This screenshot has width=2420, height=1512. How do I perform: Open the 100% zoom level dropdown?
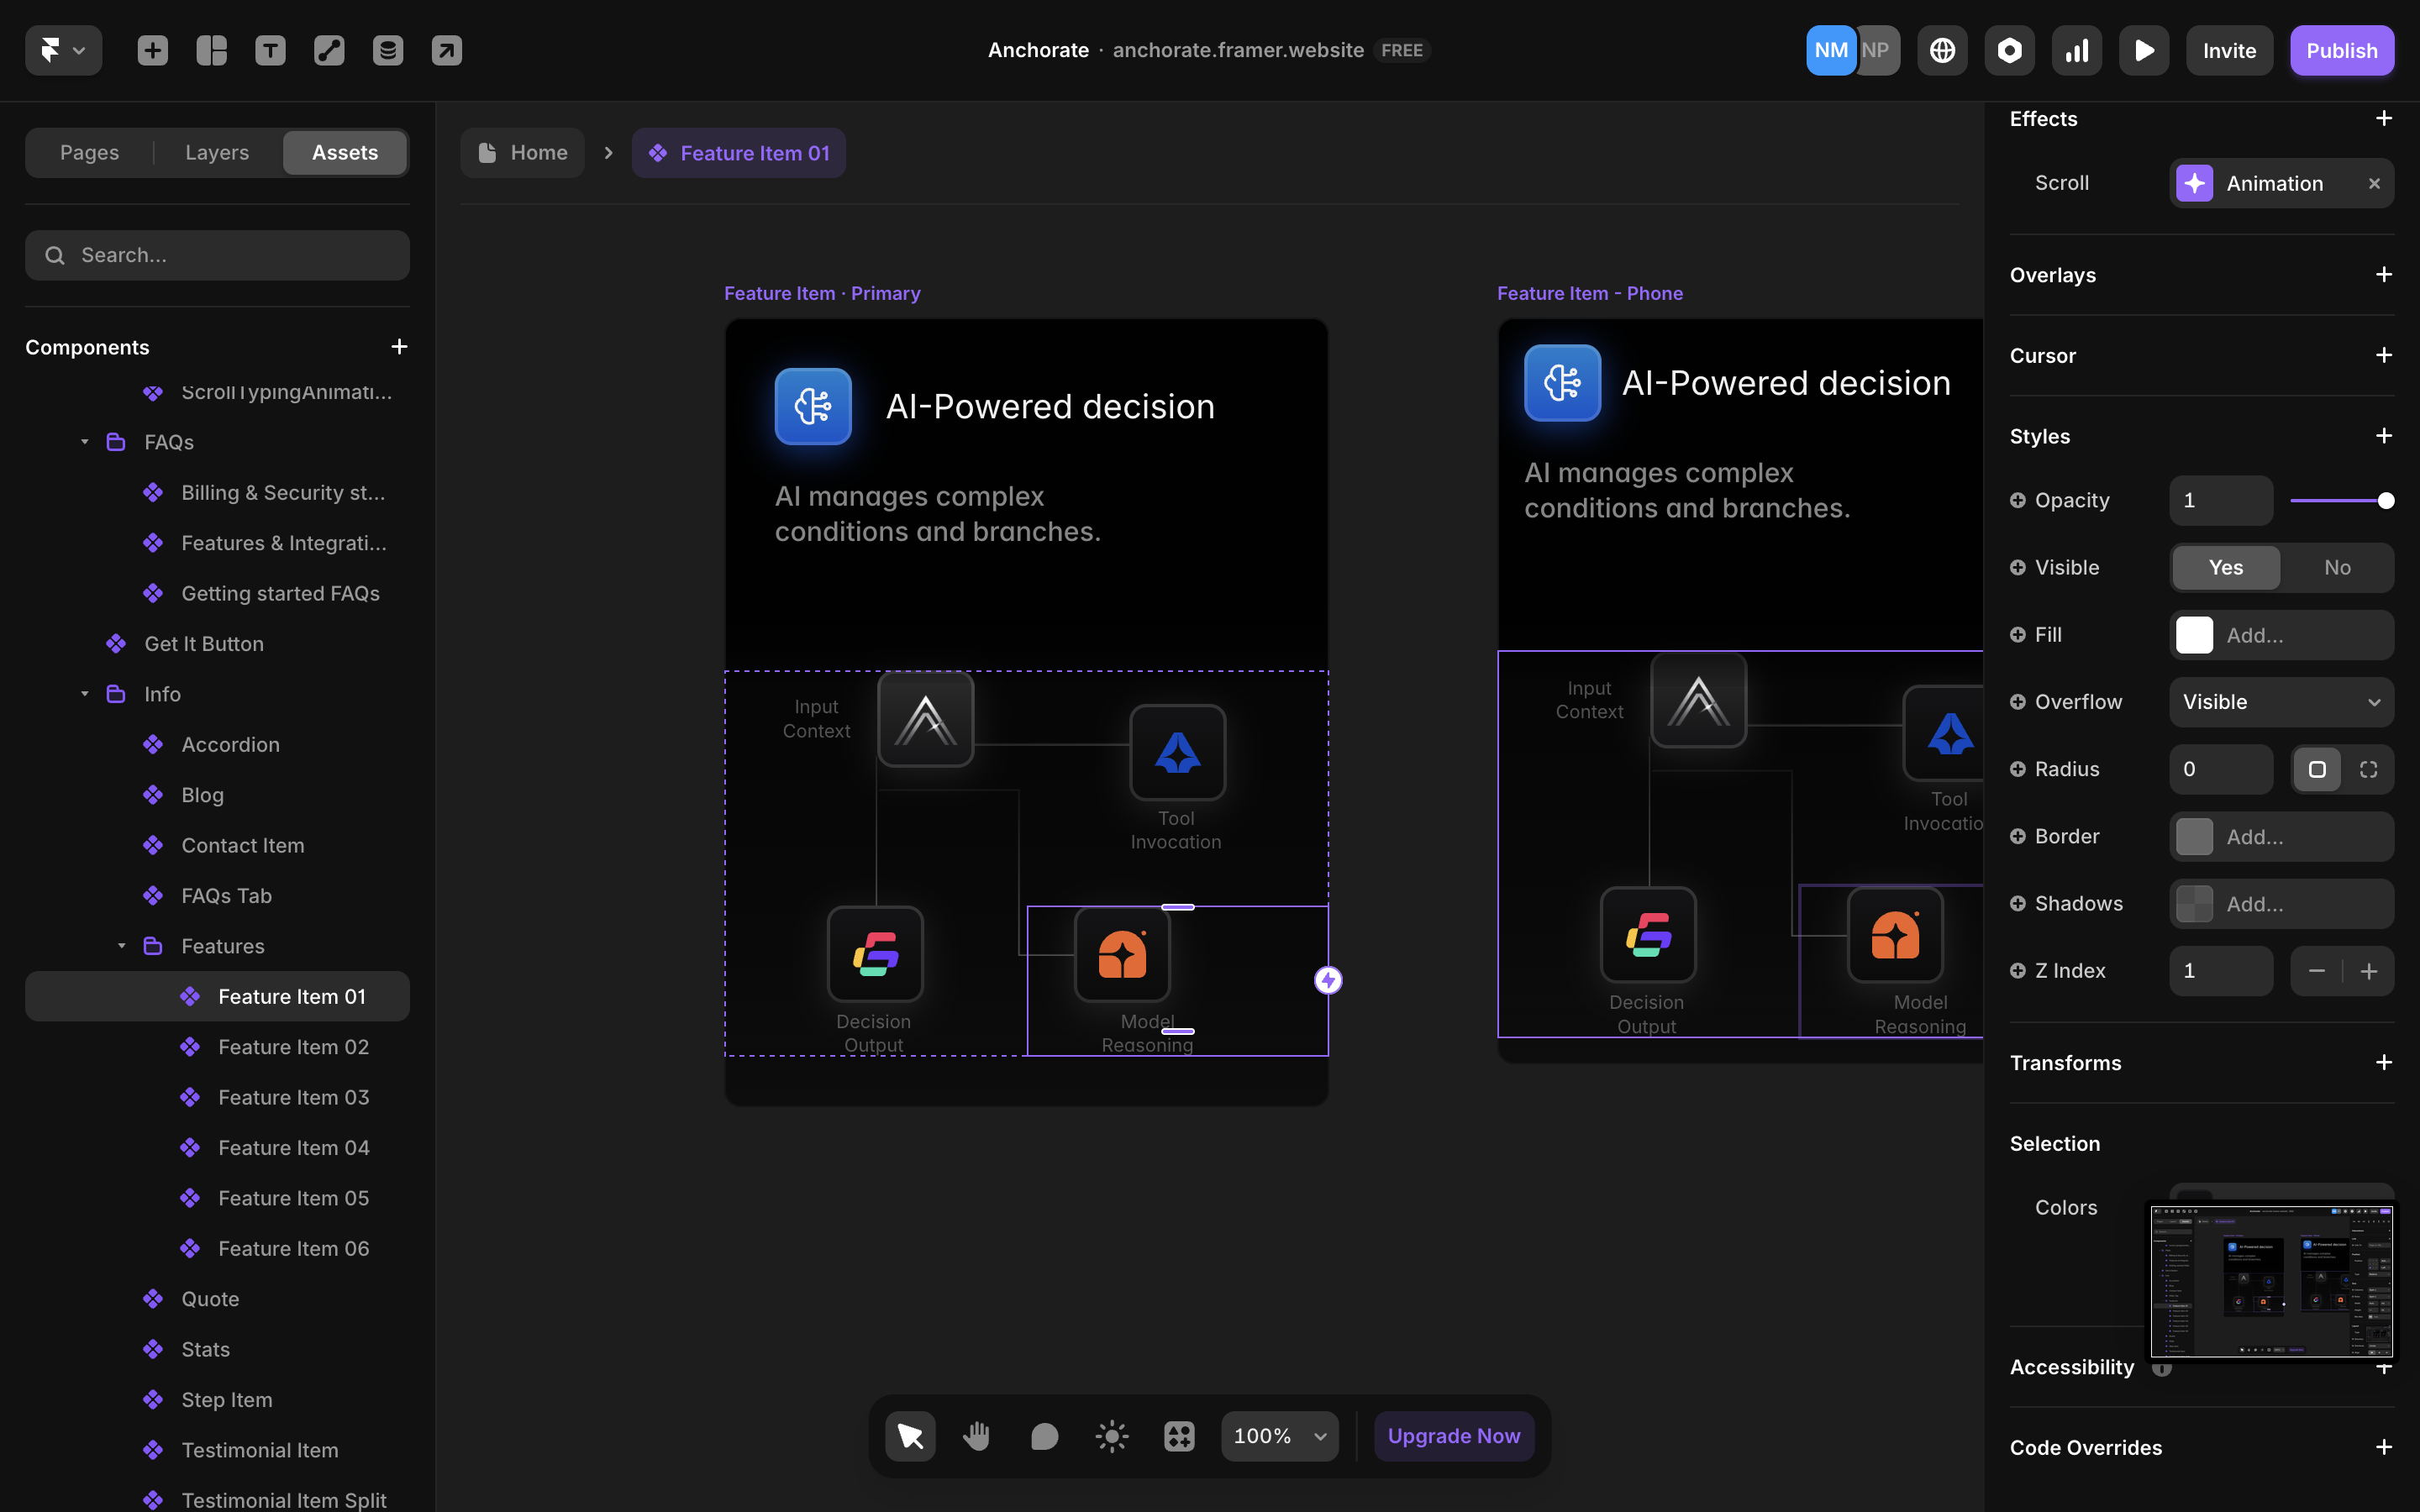(x=1279, y=1436)
